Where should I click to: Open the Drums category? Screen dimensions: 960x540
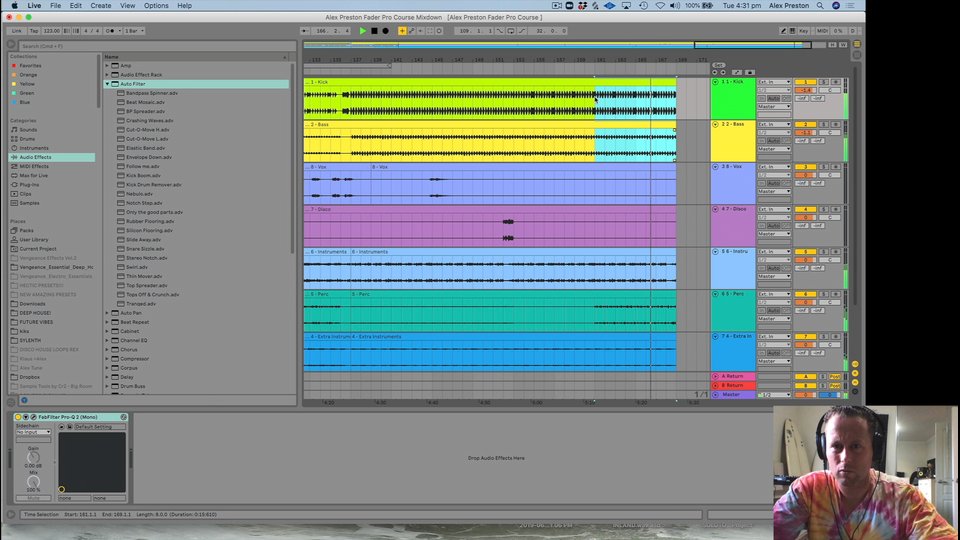[x=27, y=139]
